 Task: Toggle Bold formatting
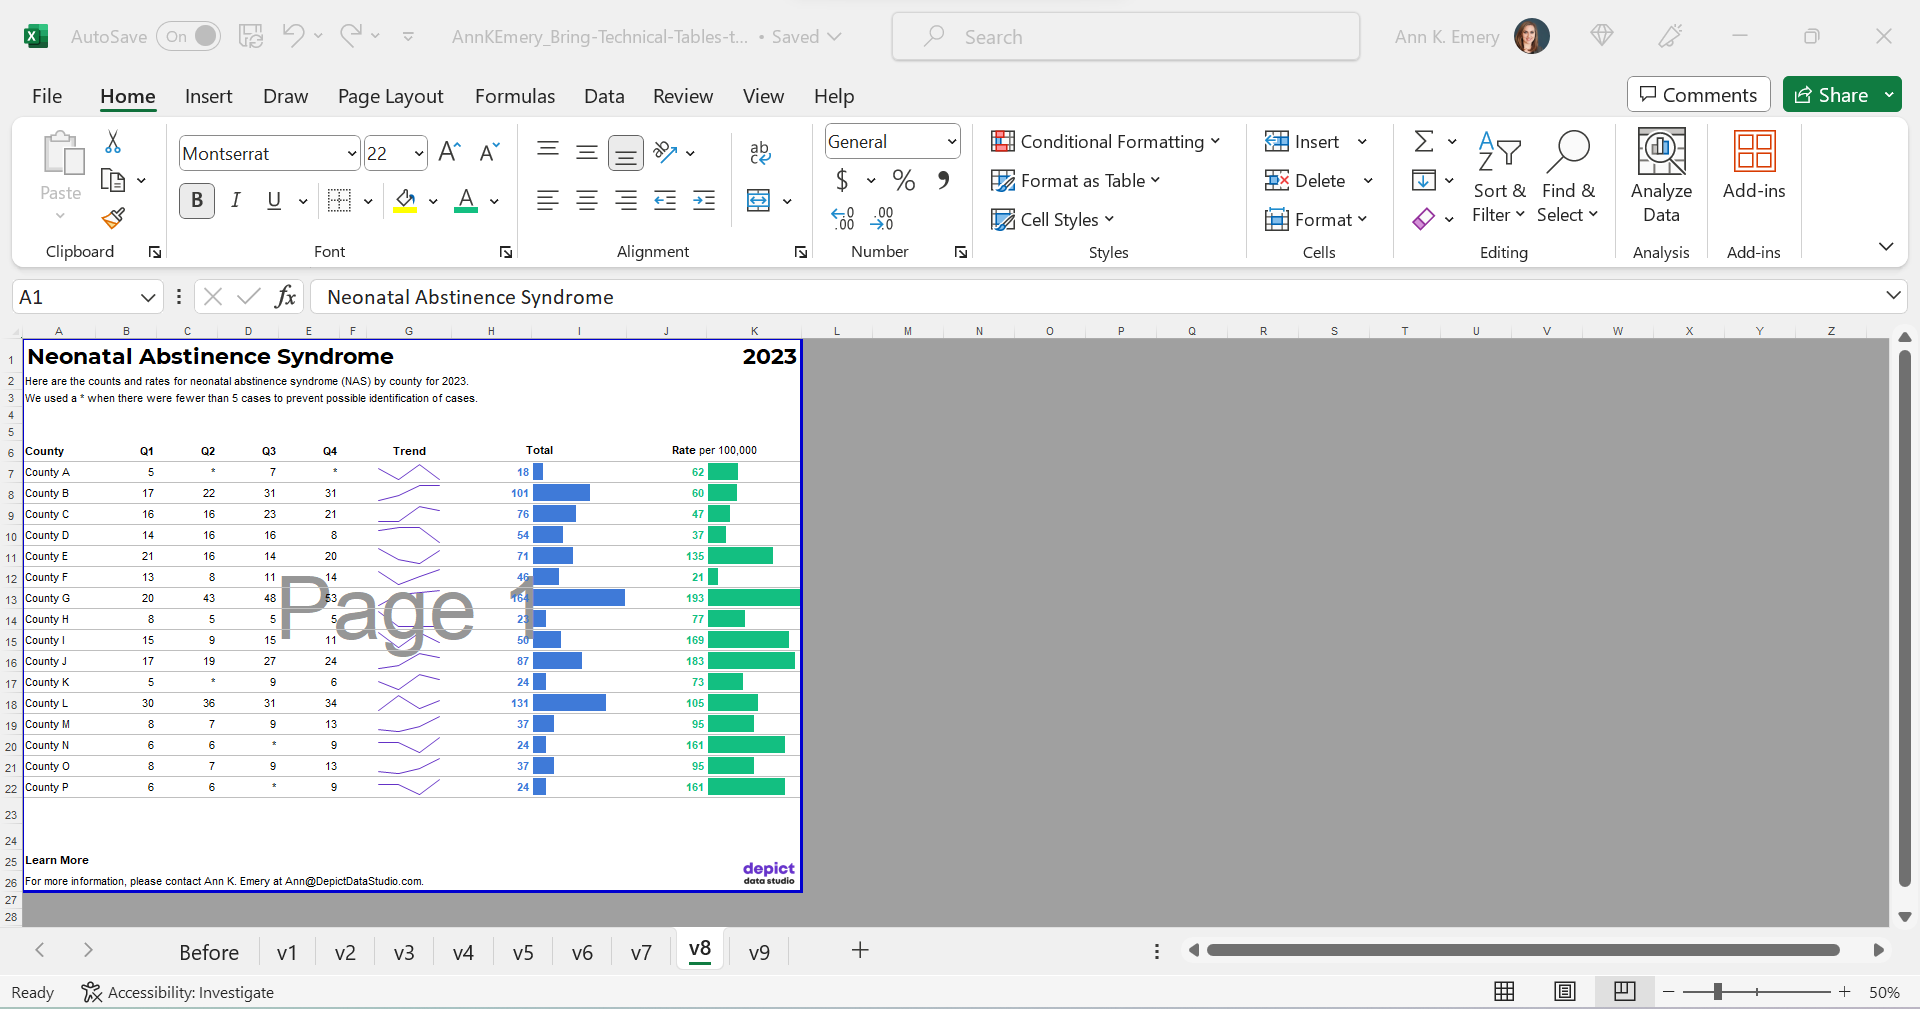[x=197, y=200]
